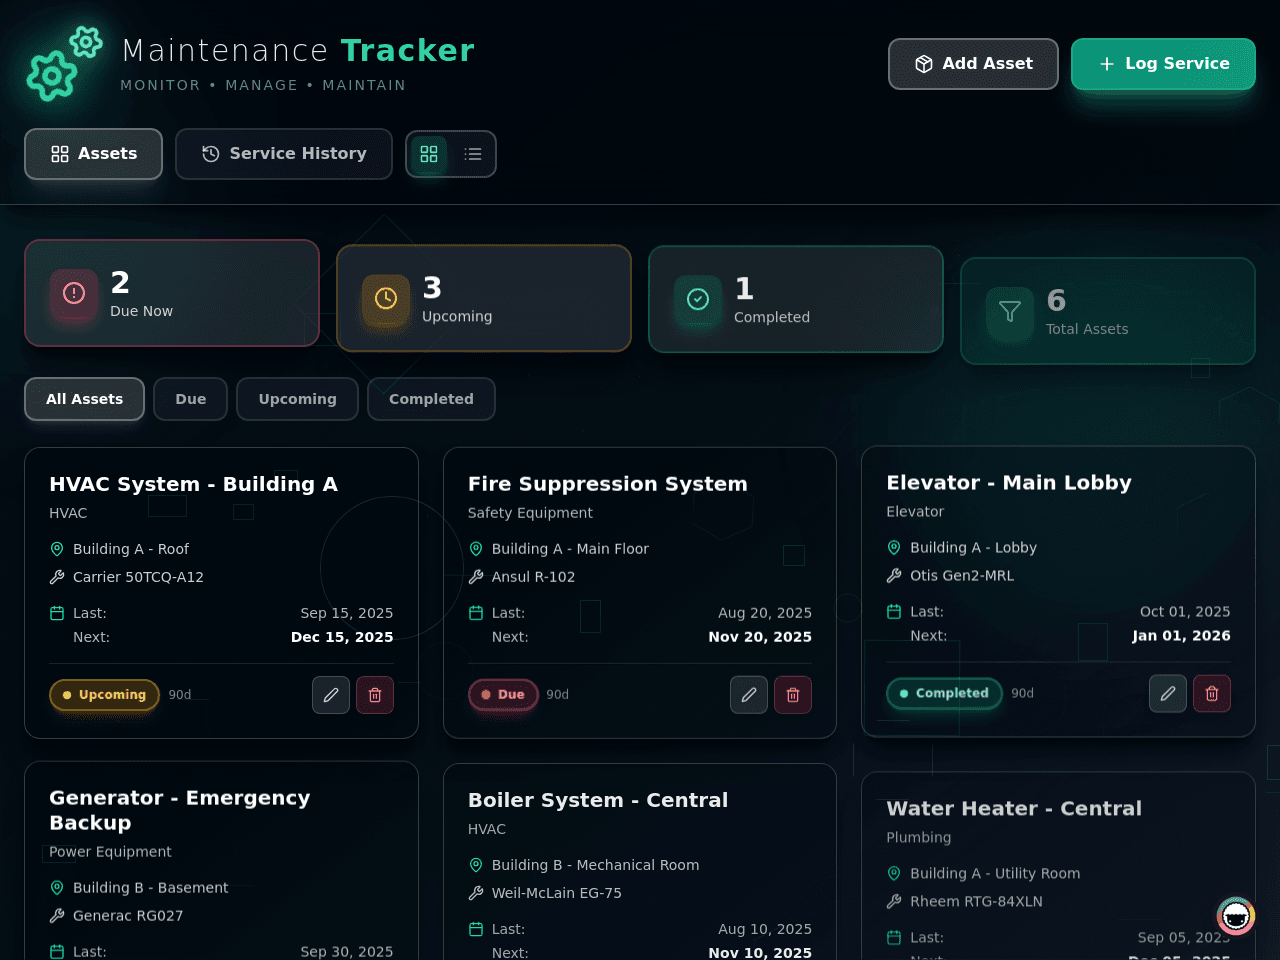Click the Plumbing category label
The height and width of the screenshot is (960, 1280).
(919, 838)
